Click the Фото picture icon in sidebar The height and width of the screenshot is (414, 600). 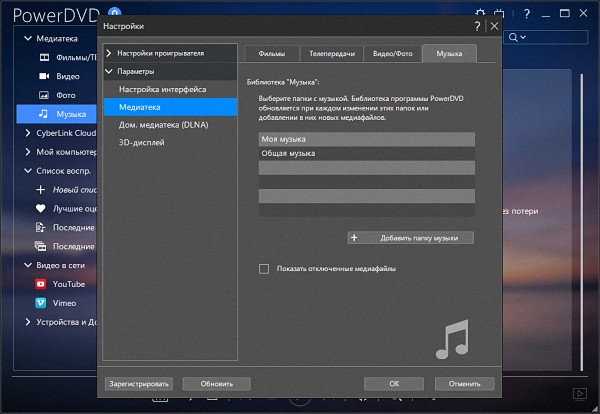[x=43, y=95]
